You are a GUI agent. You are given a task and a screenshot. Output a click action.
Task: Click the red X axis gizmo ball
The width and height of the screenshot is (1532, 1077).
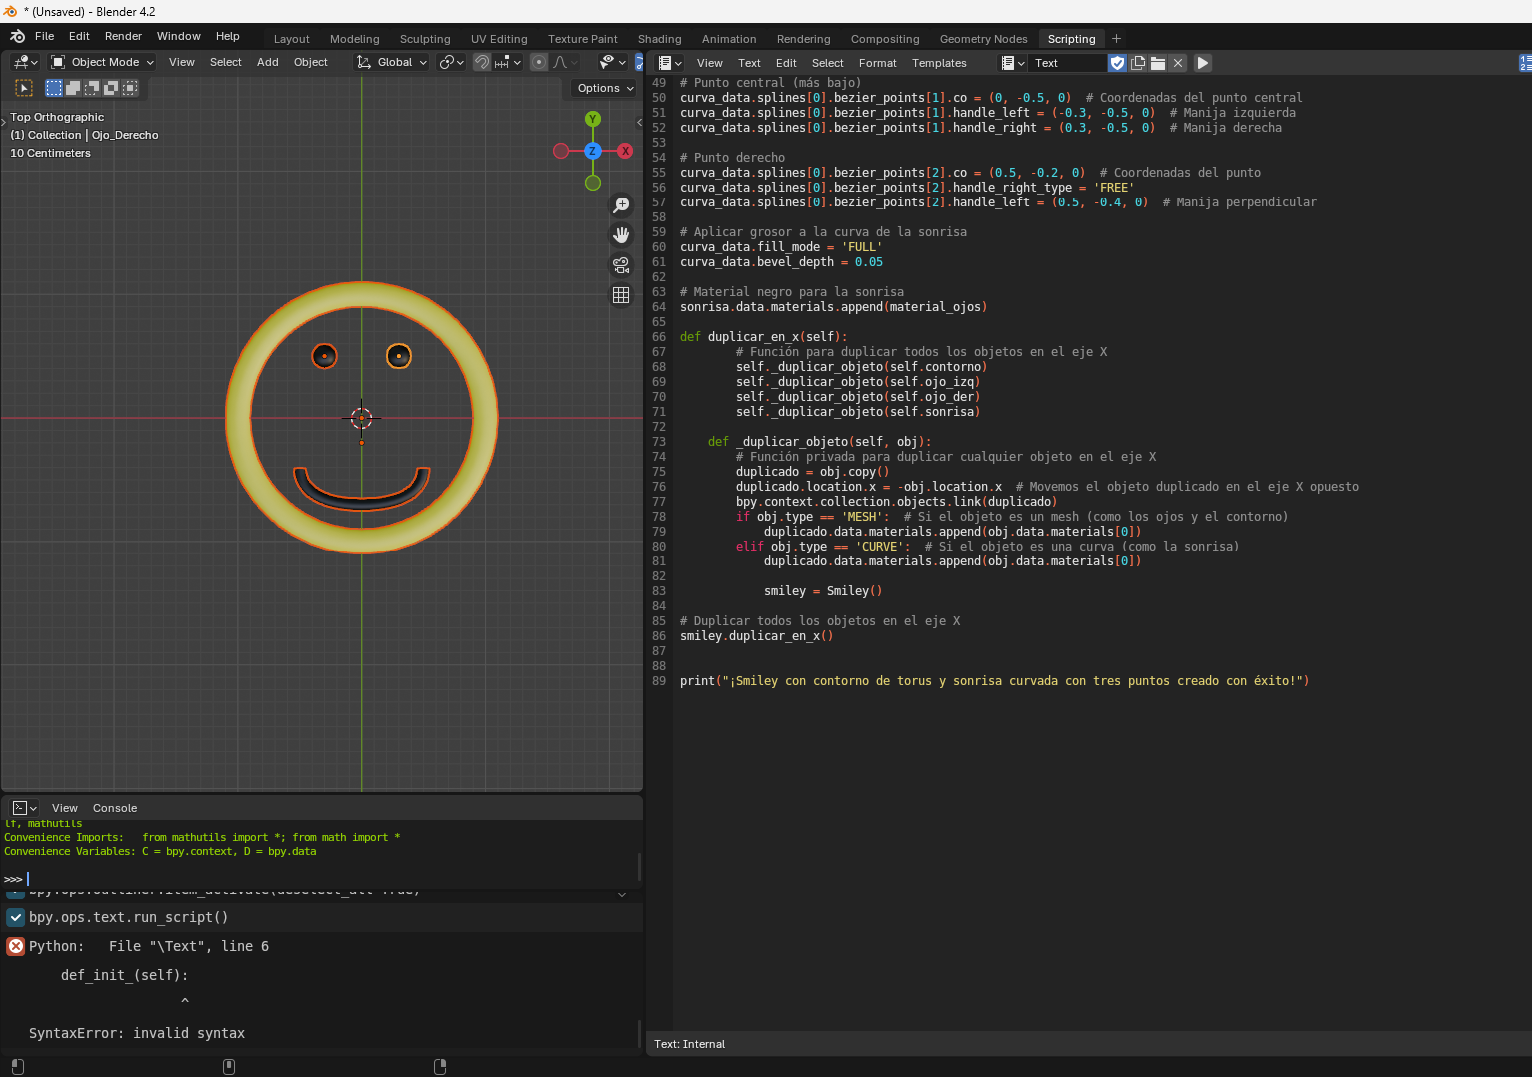point(625,151)
